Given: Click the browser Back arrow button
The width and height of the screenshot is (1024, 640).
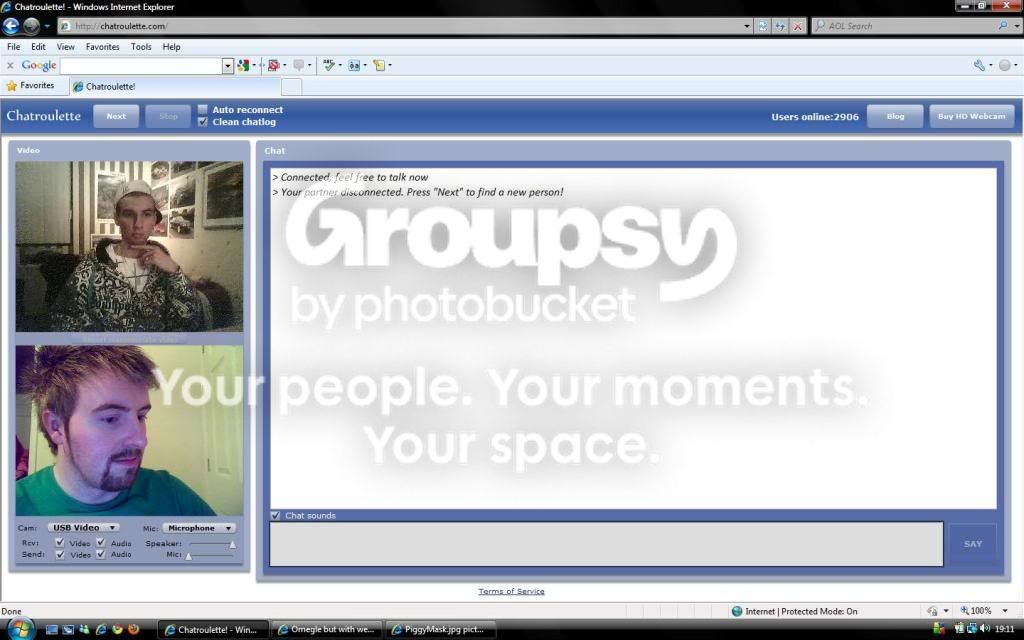Looking at the screenshot, I should point(11,25).
